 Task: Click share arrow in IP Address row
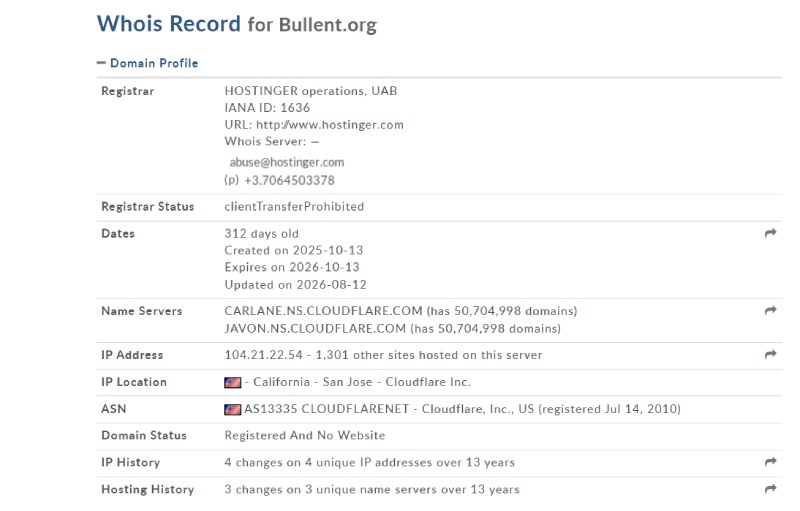pyautogui.click(x=770, y=354)
